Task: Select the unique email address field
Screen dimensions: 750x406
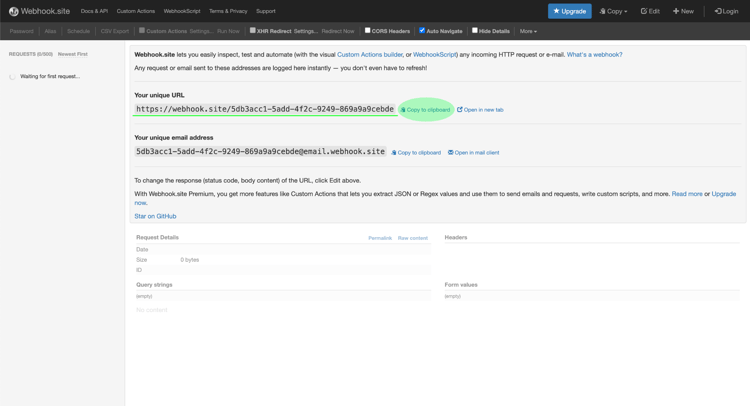Action: [260, 152]
